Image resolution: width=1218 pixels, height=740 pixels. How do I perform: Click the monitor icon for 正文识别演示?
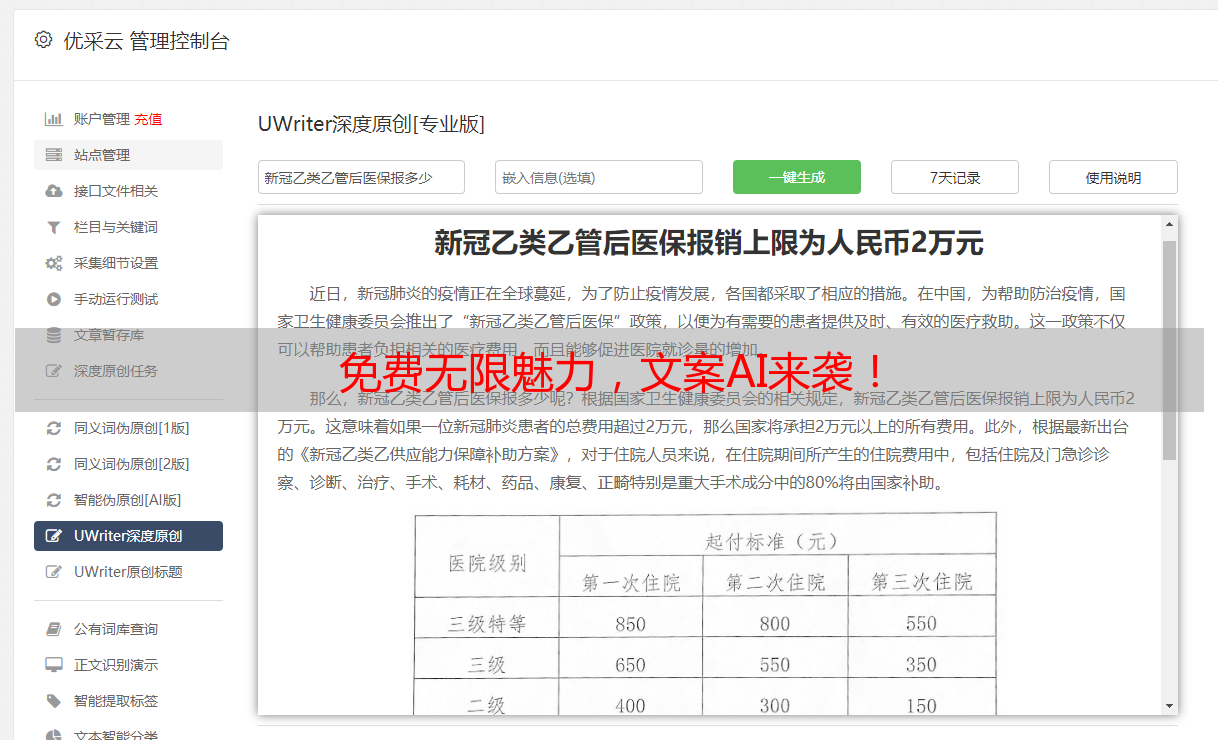pyautogui.click(x=54, y=665)
